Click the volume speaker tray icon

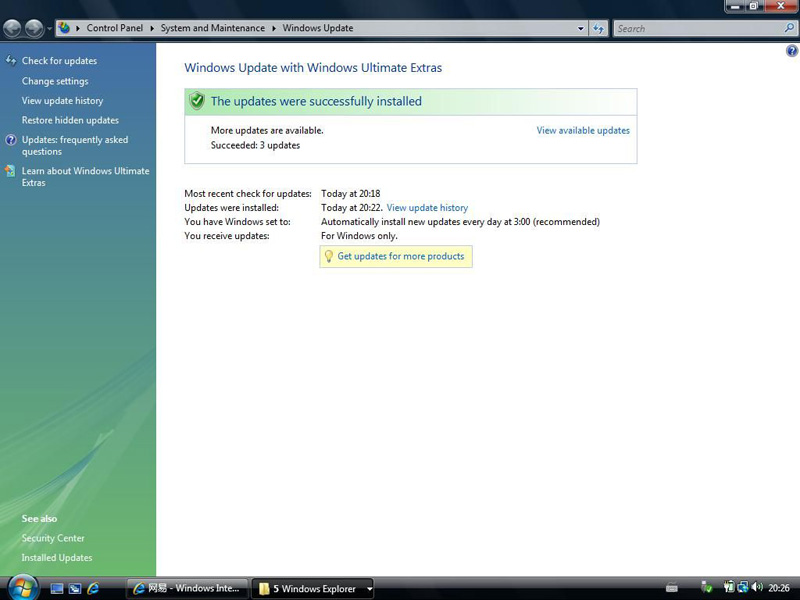[757, 588]
